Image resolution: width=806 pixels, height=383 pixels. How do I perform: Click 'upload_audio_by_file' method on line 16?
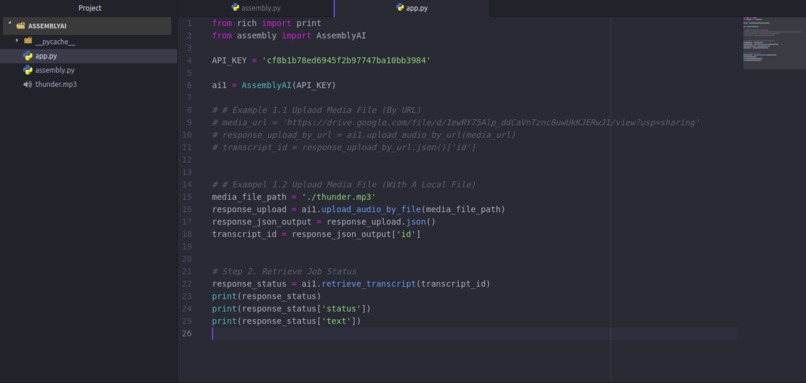coord(372,210)
